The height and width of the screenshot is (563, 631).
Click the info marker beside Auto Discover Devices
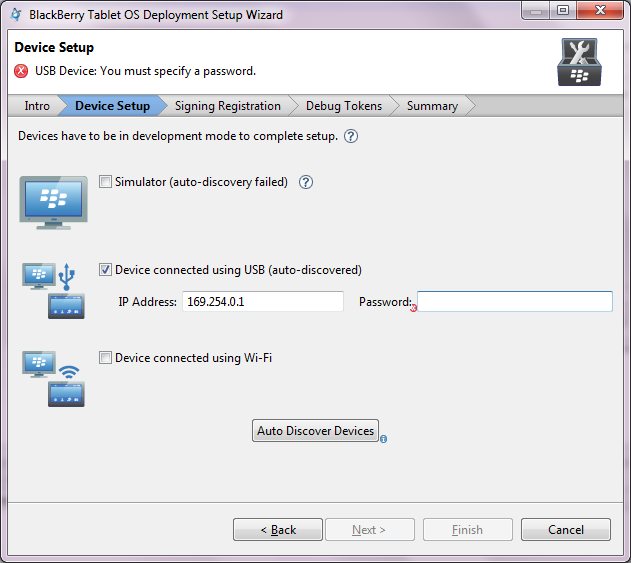[384, 439]
